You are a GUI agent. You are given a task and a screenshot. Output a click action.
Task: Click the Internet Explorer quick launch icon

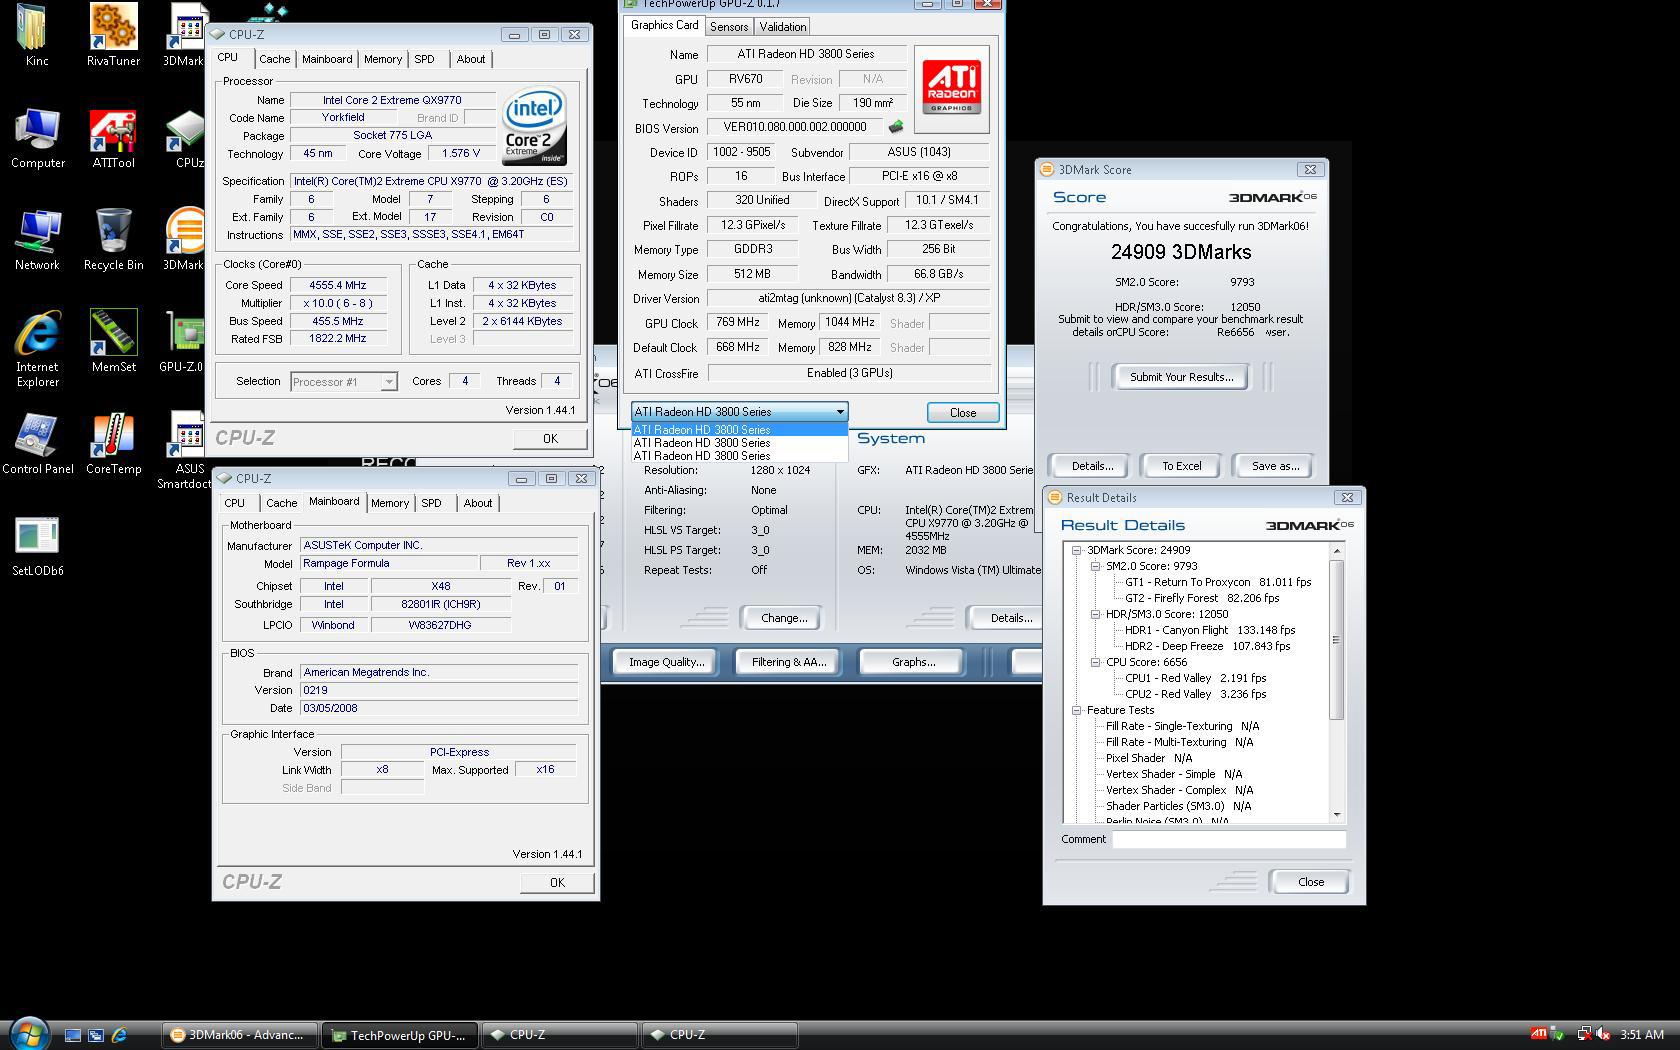pyautogui.click(x=119, y=1035)
